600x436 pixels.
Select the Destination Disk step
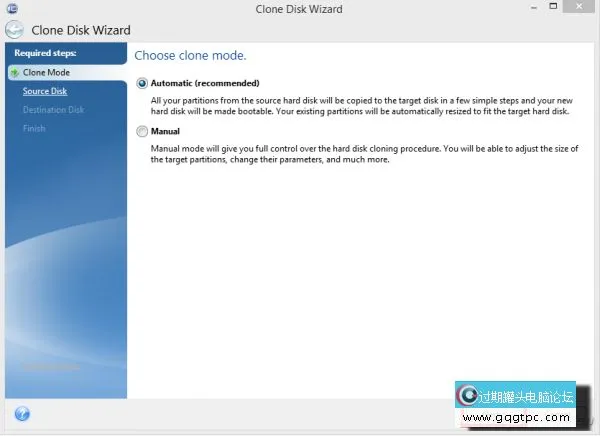click(x=54, y=110)
